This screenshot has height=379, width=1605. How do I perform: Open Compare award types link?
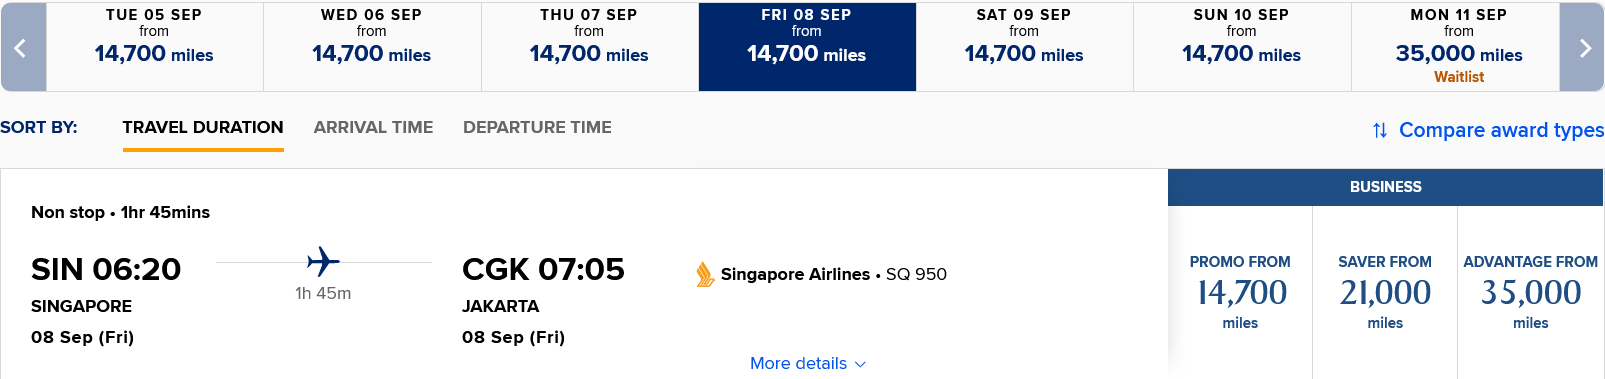pyautogui.click(x=1501, y=130)
